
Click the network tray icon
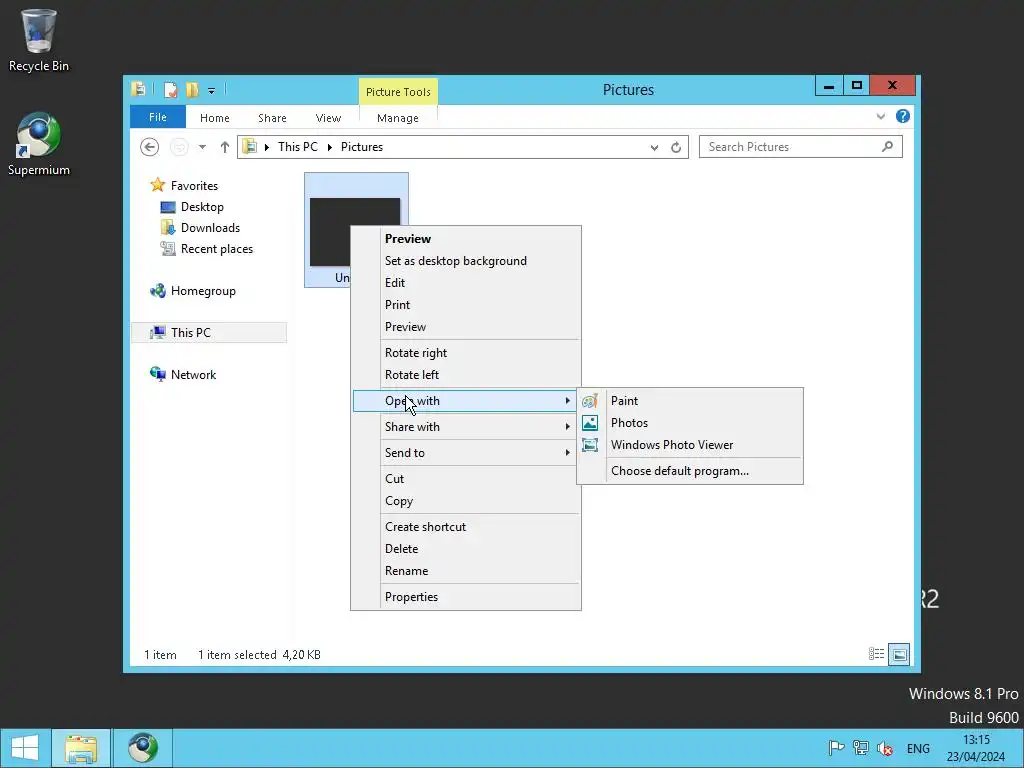click(861, 748)
